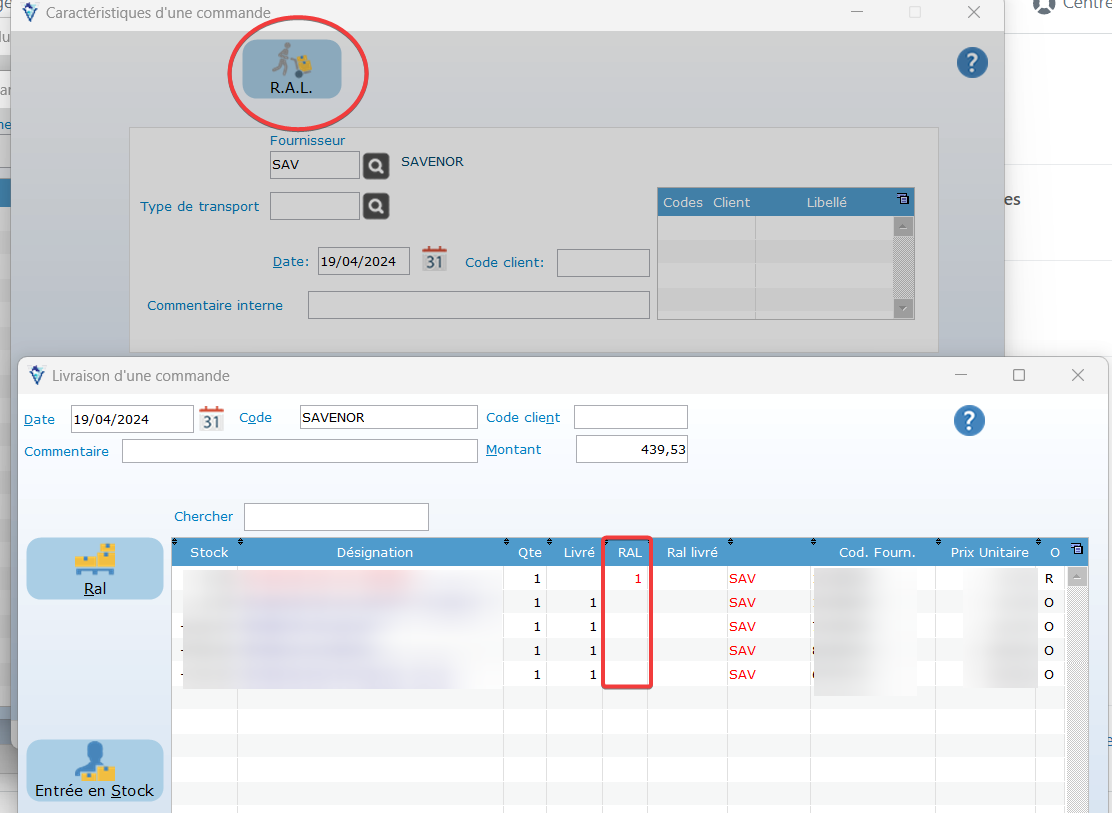The image size is (1112, 813).
Task: Click the Ral button with pallet icon
Action: coord(95,568)
